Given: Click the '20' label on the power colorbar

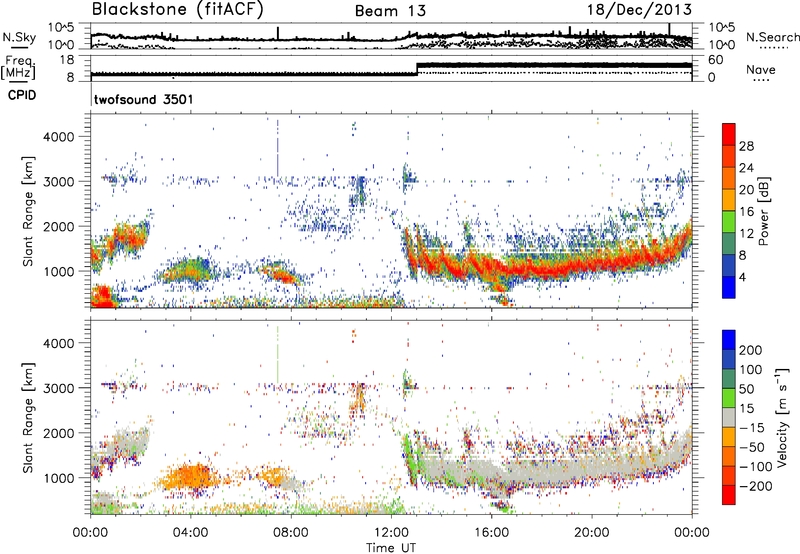Looking at the screenshot, I should pos(746,190).
